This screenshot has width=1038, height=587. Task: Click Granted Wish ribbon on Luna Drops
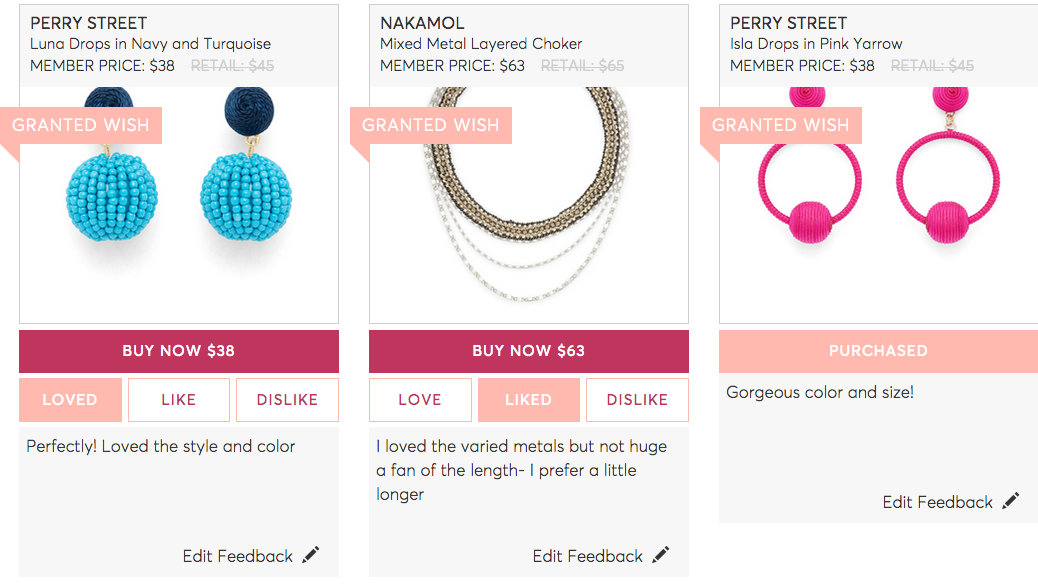click(81, 126)
